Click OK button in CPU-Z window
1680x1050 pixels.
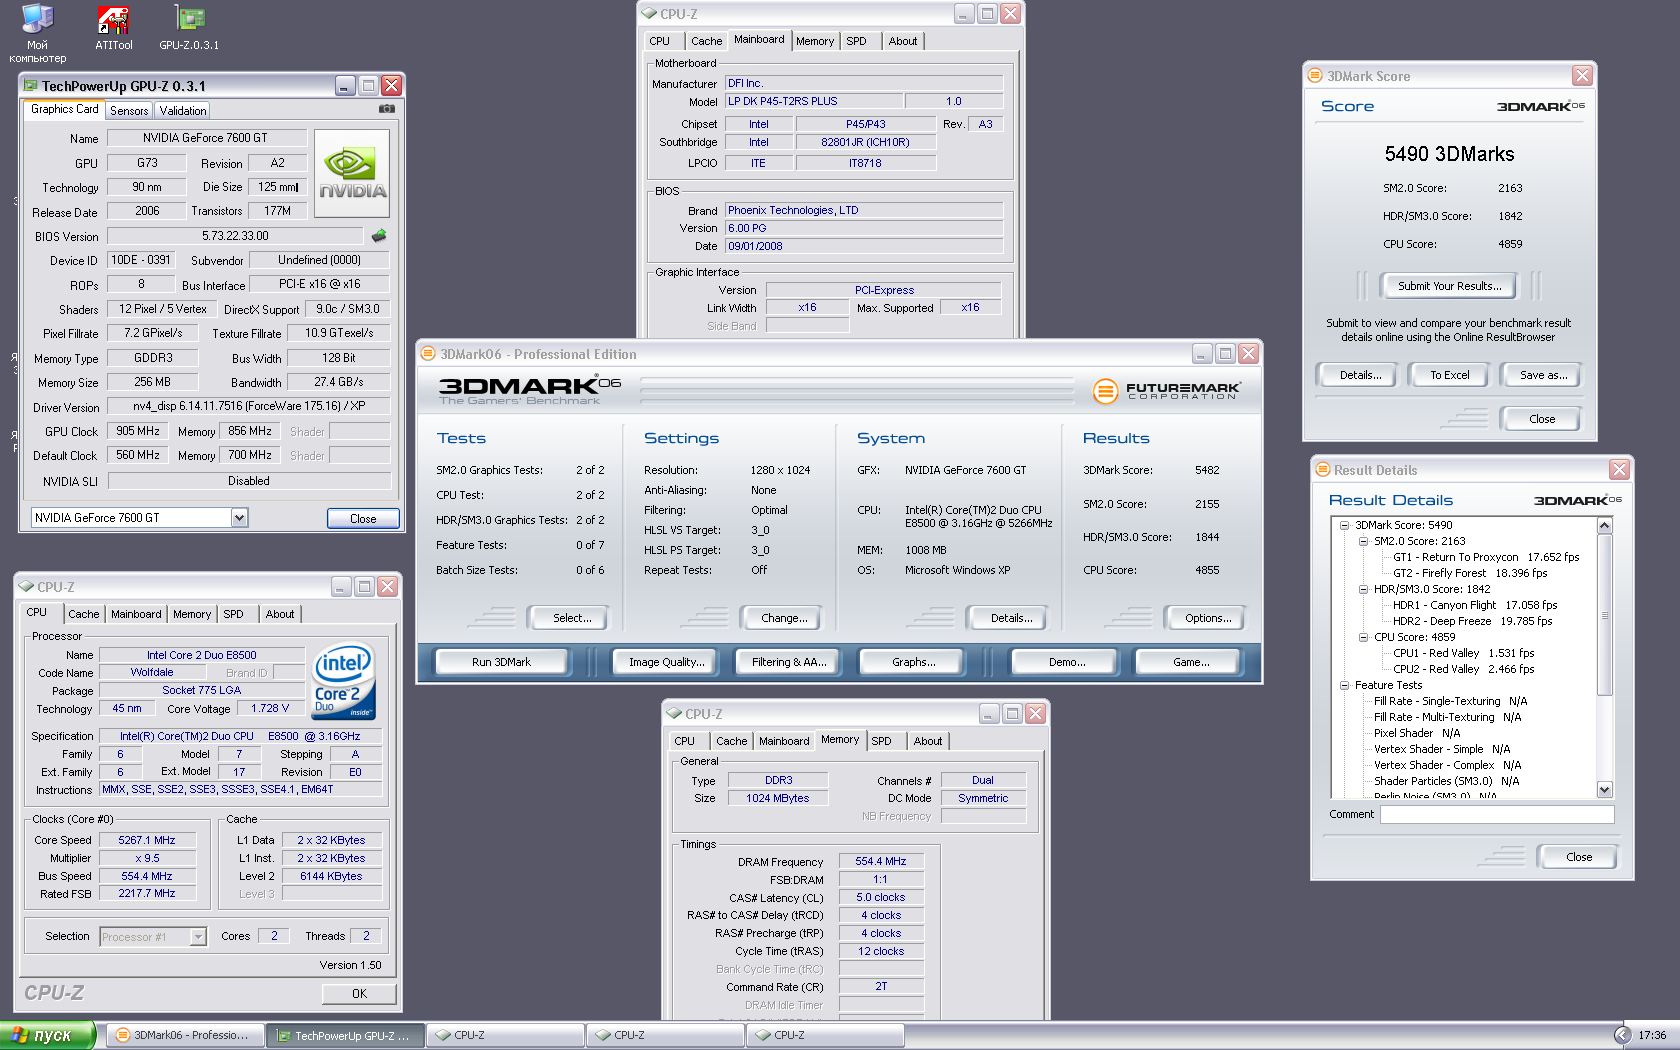pos(359,994)
